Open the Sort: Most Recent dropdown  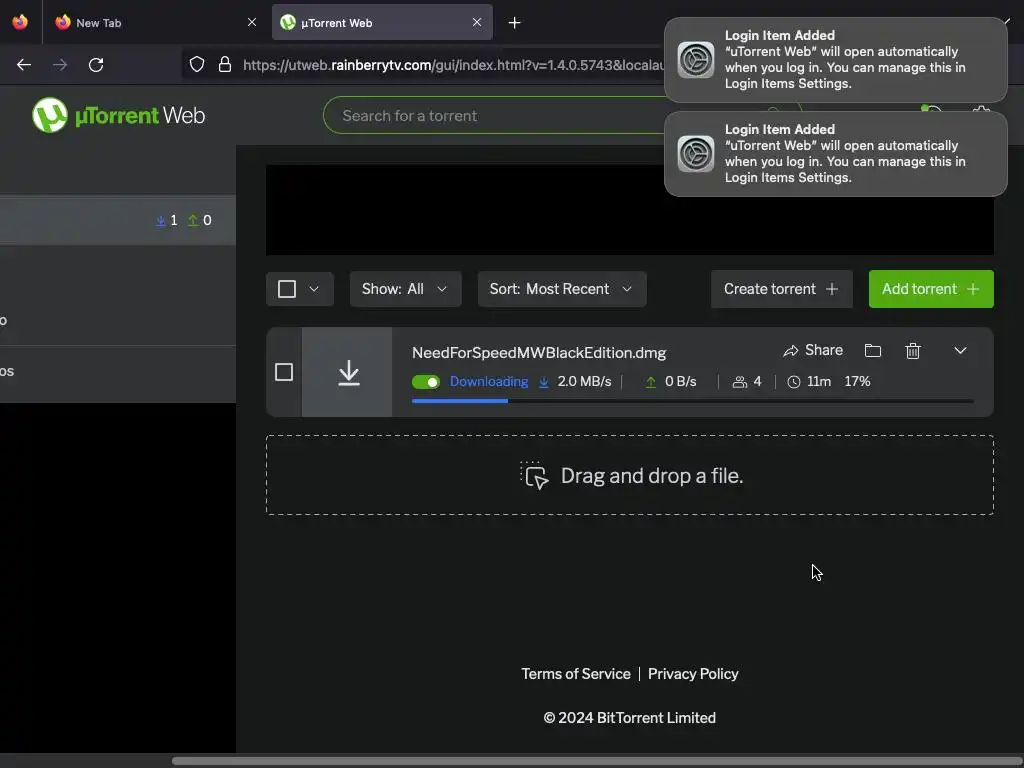tap(562, 289)
